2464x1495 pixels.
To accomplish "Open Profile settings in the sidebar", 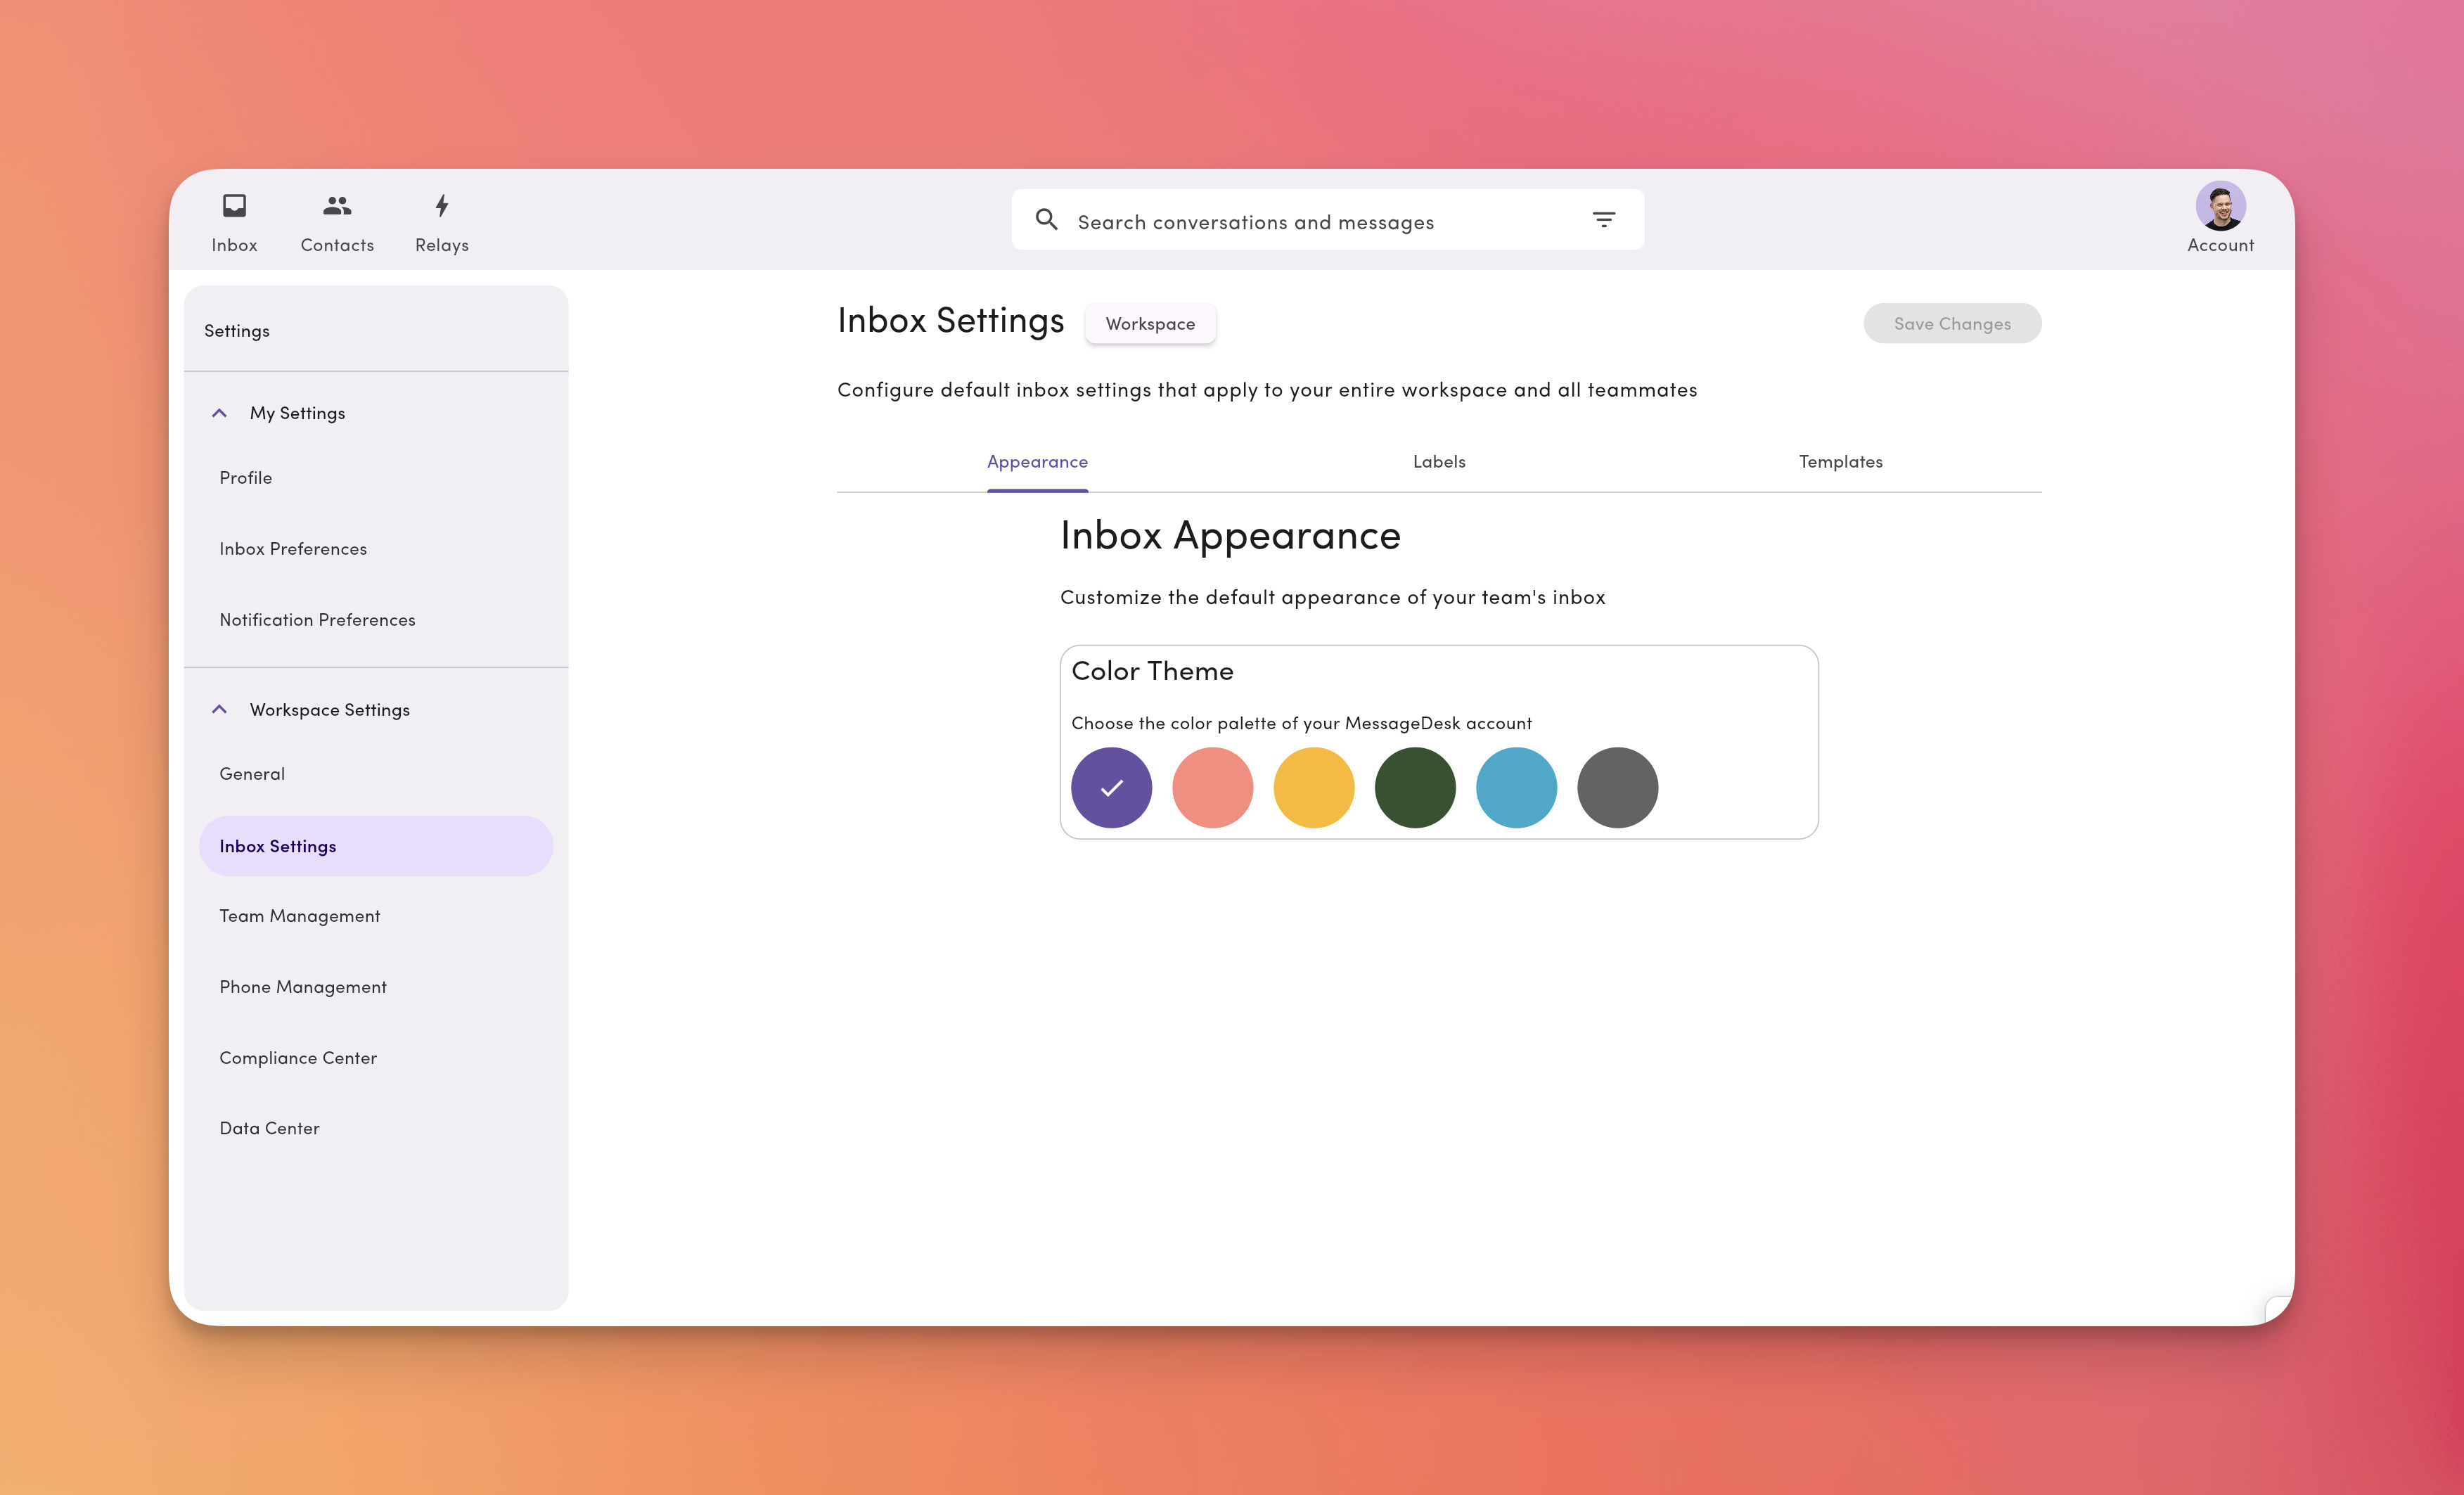I will [x=245, y=477].
